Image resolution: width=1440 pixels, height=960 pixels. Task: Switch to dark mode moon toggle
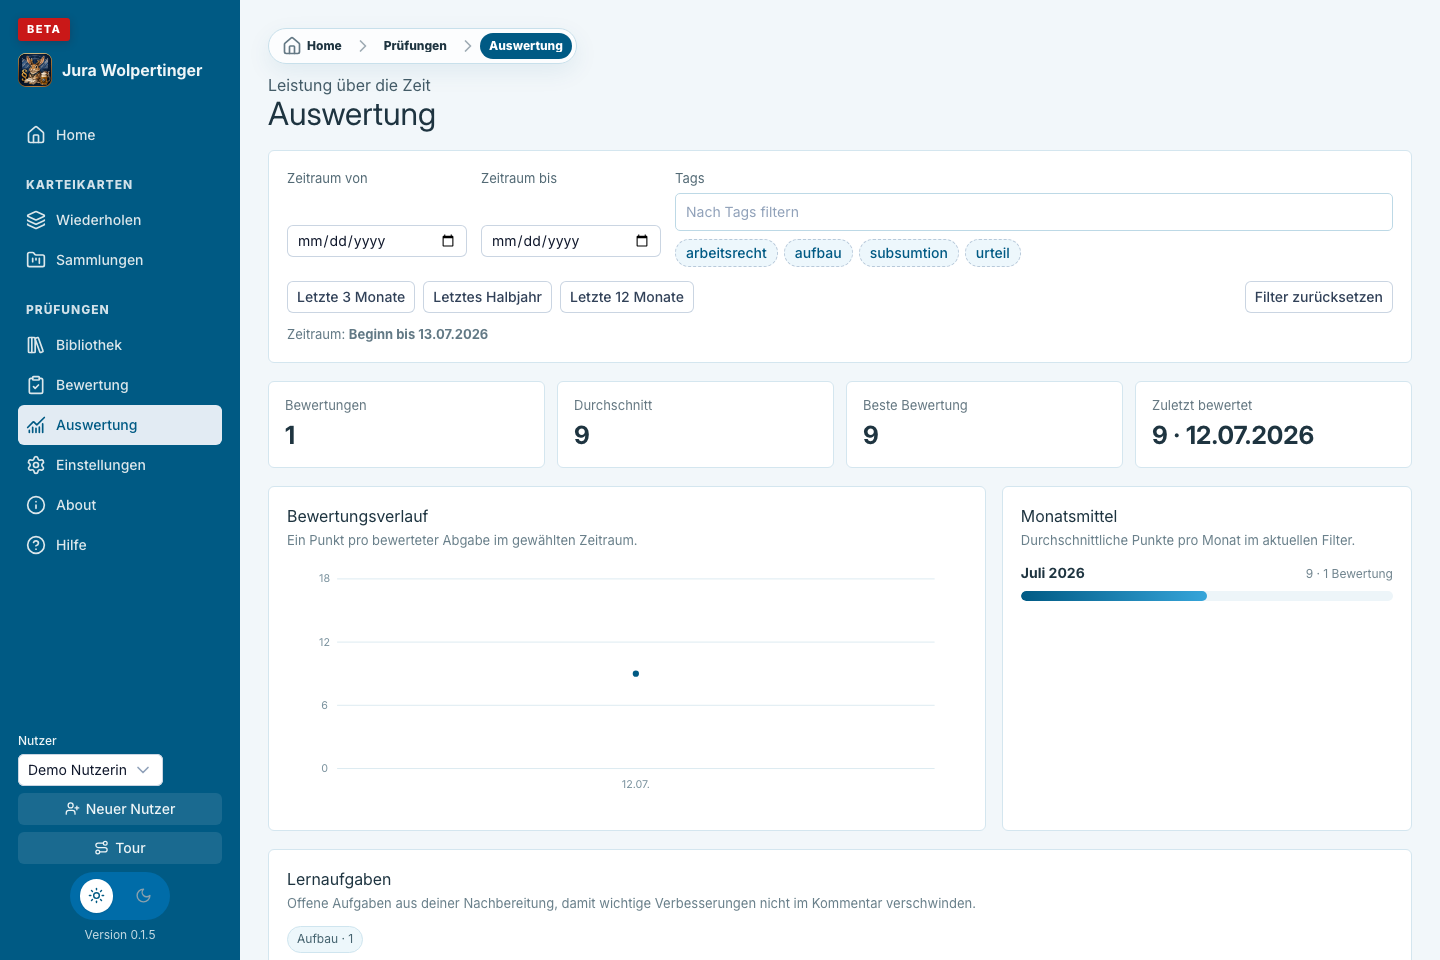point(143,896)
